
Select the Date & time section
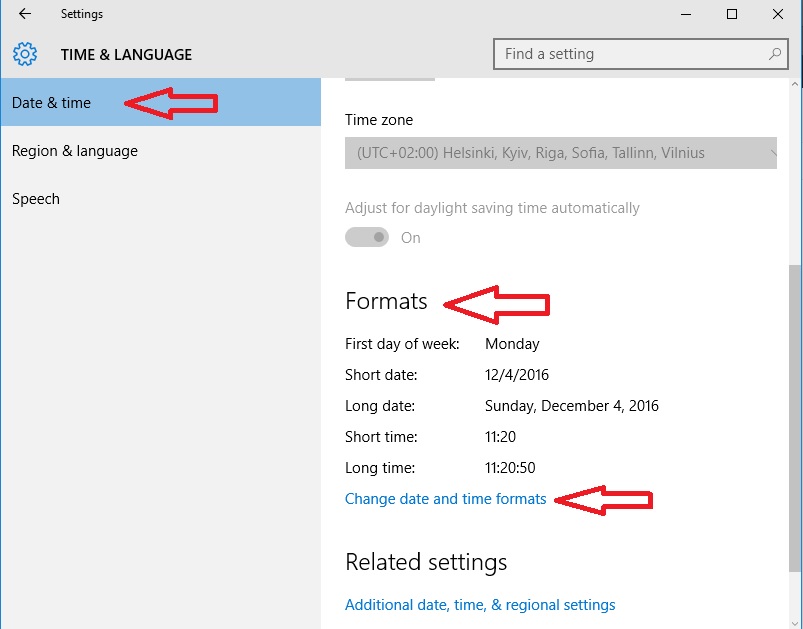click(x=52, y=103)
